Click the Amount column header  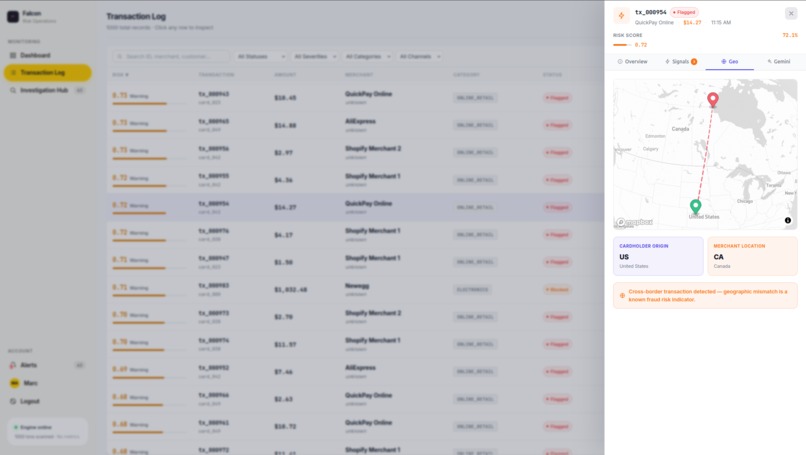(285, 75)
